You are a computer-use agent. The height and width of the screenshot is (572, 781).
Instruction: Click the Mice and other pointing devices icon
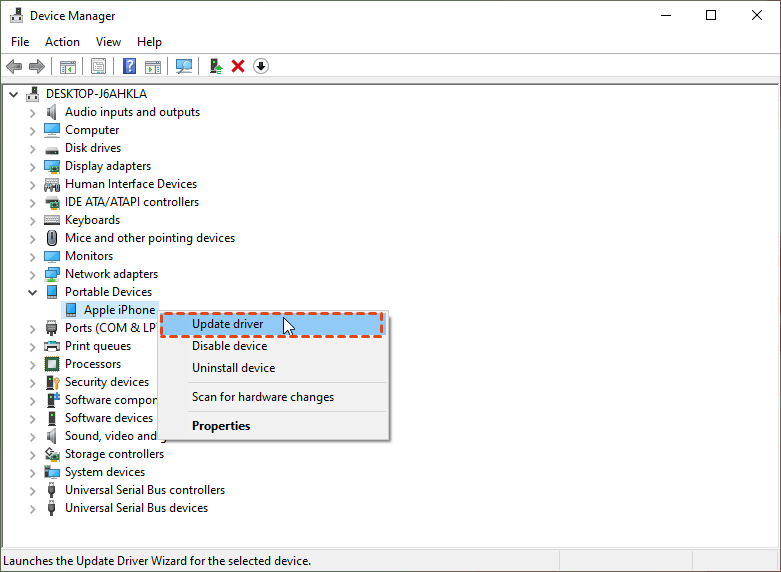point(52,238)
